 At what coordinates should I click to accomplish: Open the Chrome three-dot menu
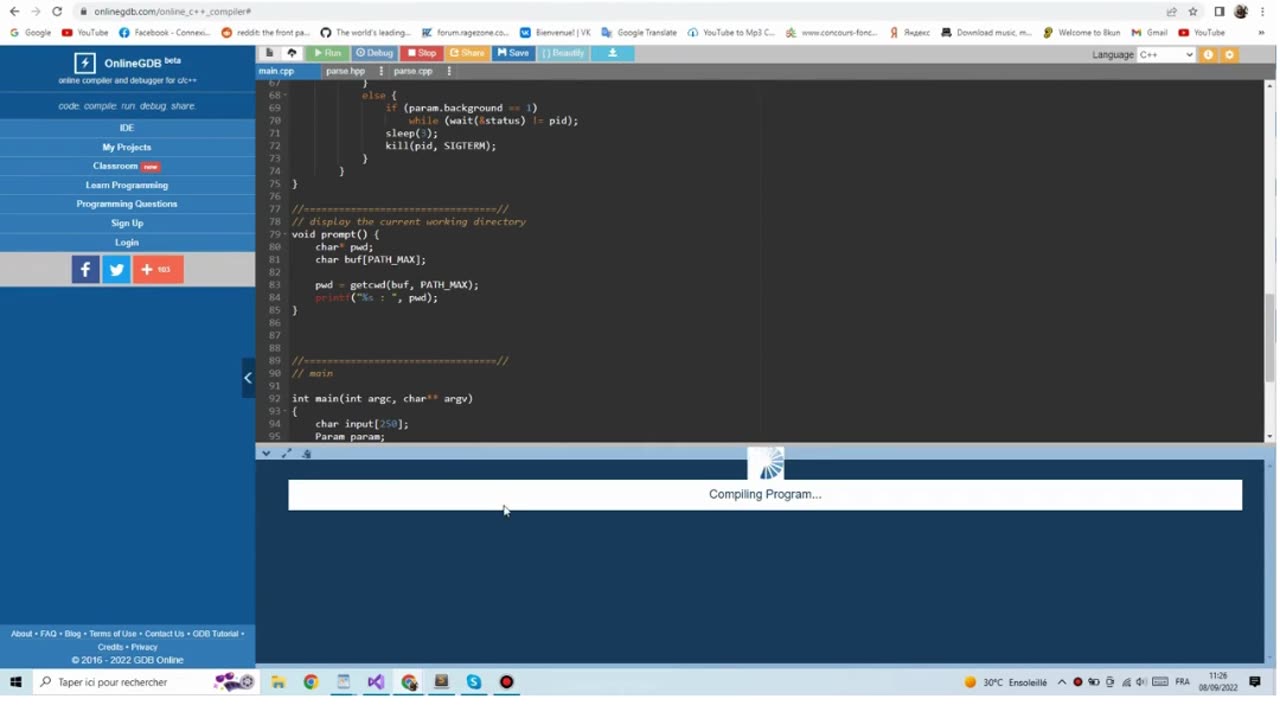[1263, 11]
